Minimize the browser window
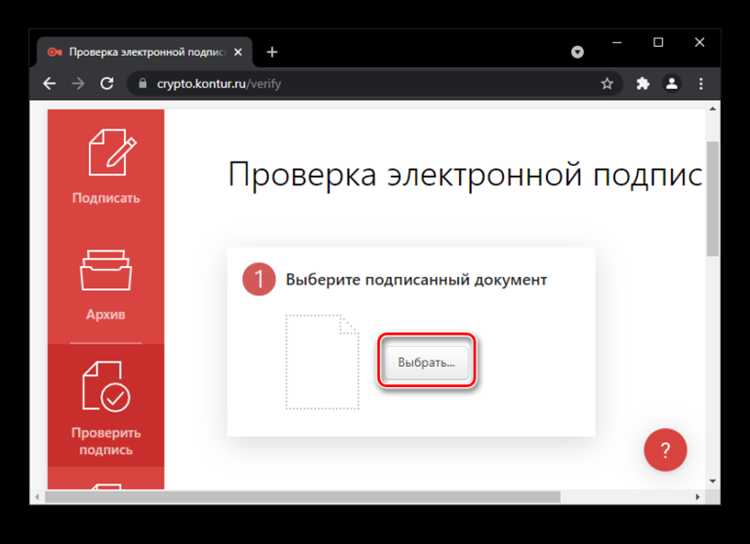Viewport: 750px width, 544px height. [617, 43]
